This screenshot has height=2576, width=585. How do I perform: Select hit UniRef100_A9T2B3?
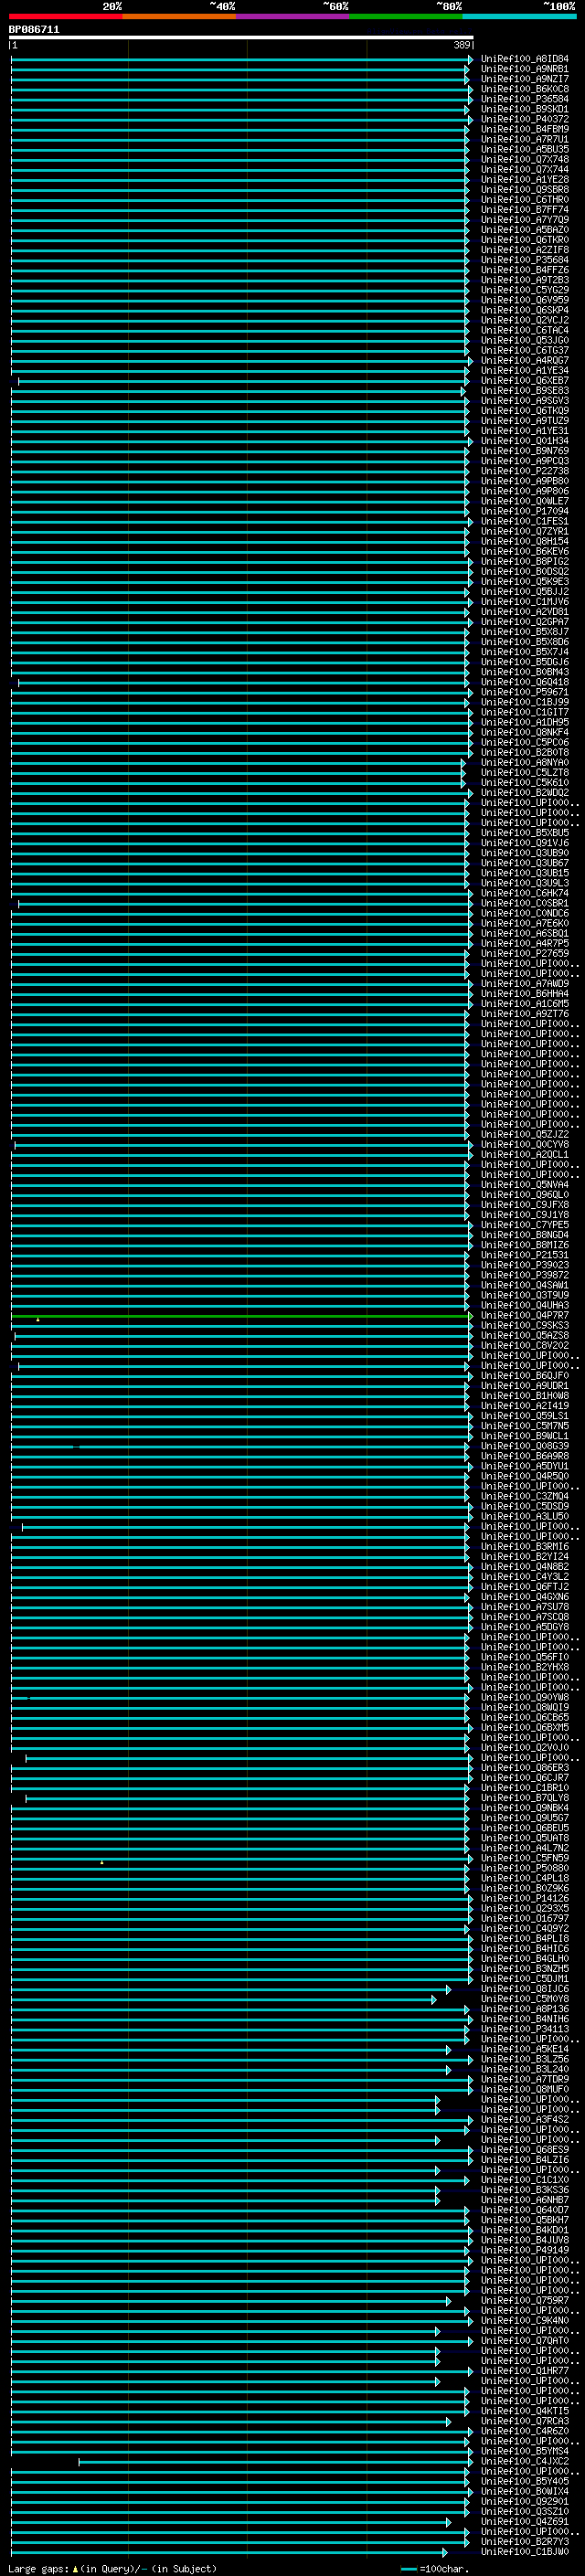pos(524,280)
